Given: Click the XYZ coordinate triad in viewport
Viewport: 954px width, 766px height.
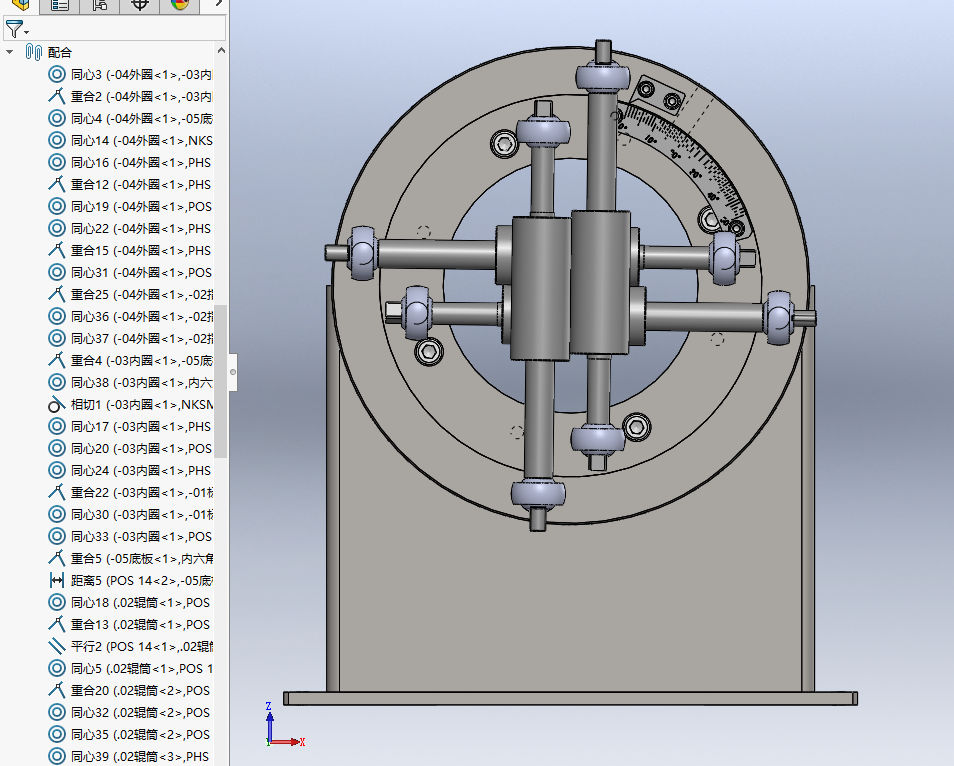Looking at the screenshot, I should click(x=284, y=725).
